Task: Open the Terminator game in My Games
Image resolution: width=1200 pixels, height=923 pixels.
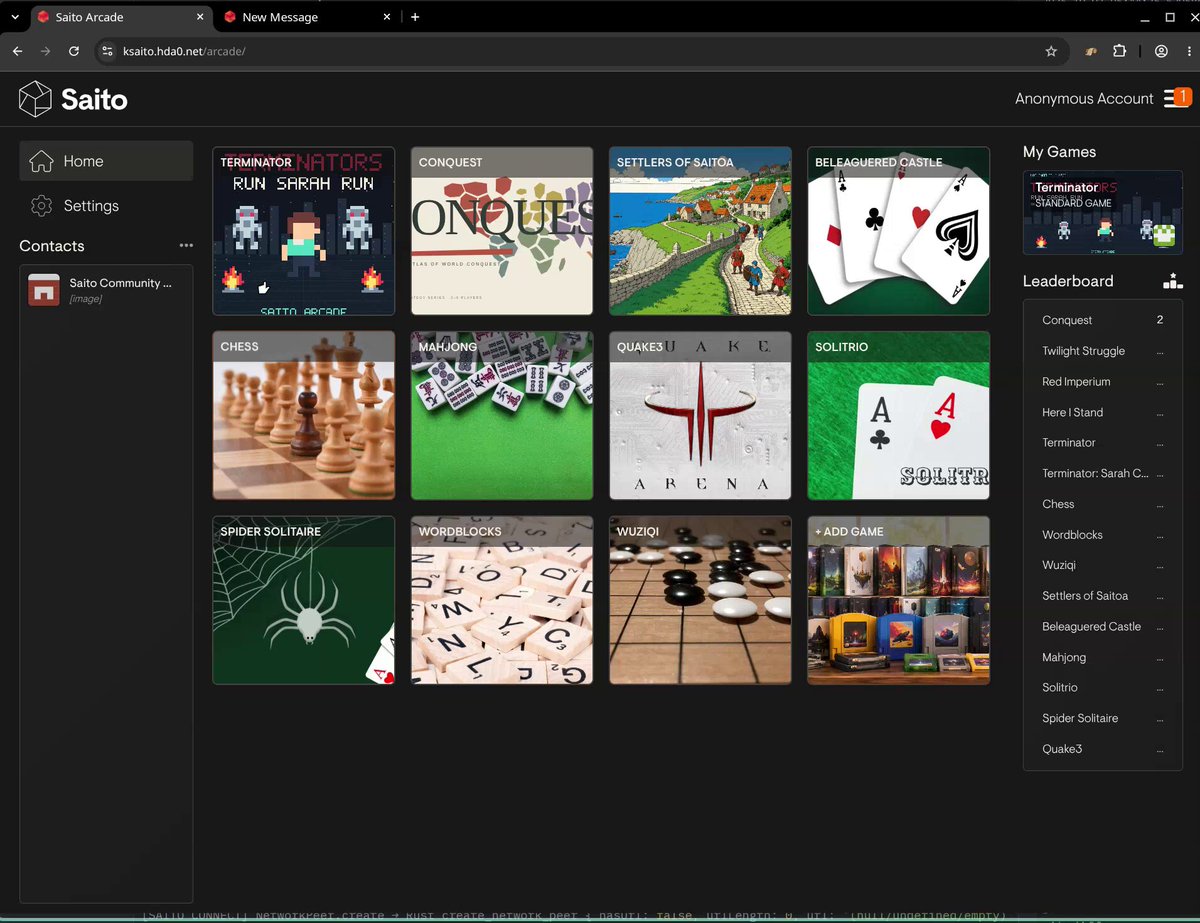Action: pyautogui.click(x=1103, y=212)
